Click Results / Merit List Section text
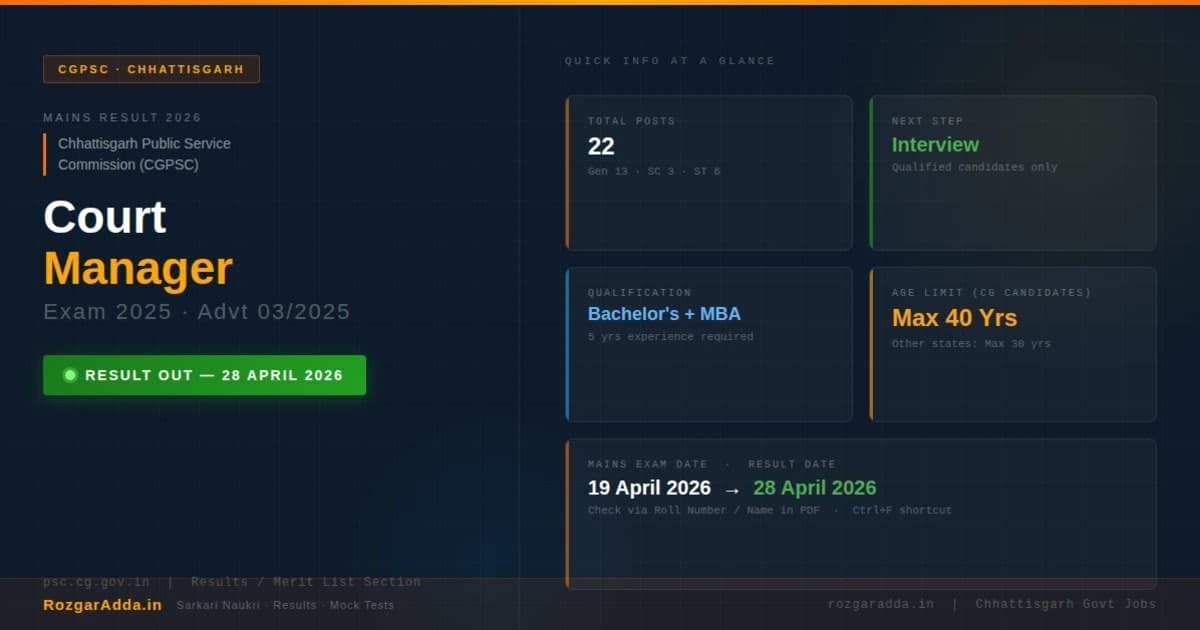Image resolution: width=1200 pixels, height=630 pixels. [x=306, y=581]
